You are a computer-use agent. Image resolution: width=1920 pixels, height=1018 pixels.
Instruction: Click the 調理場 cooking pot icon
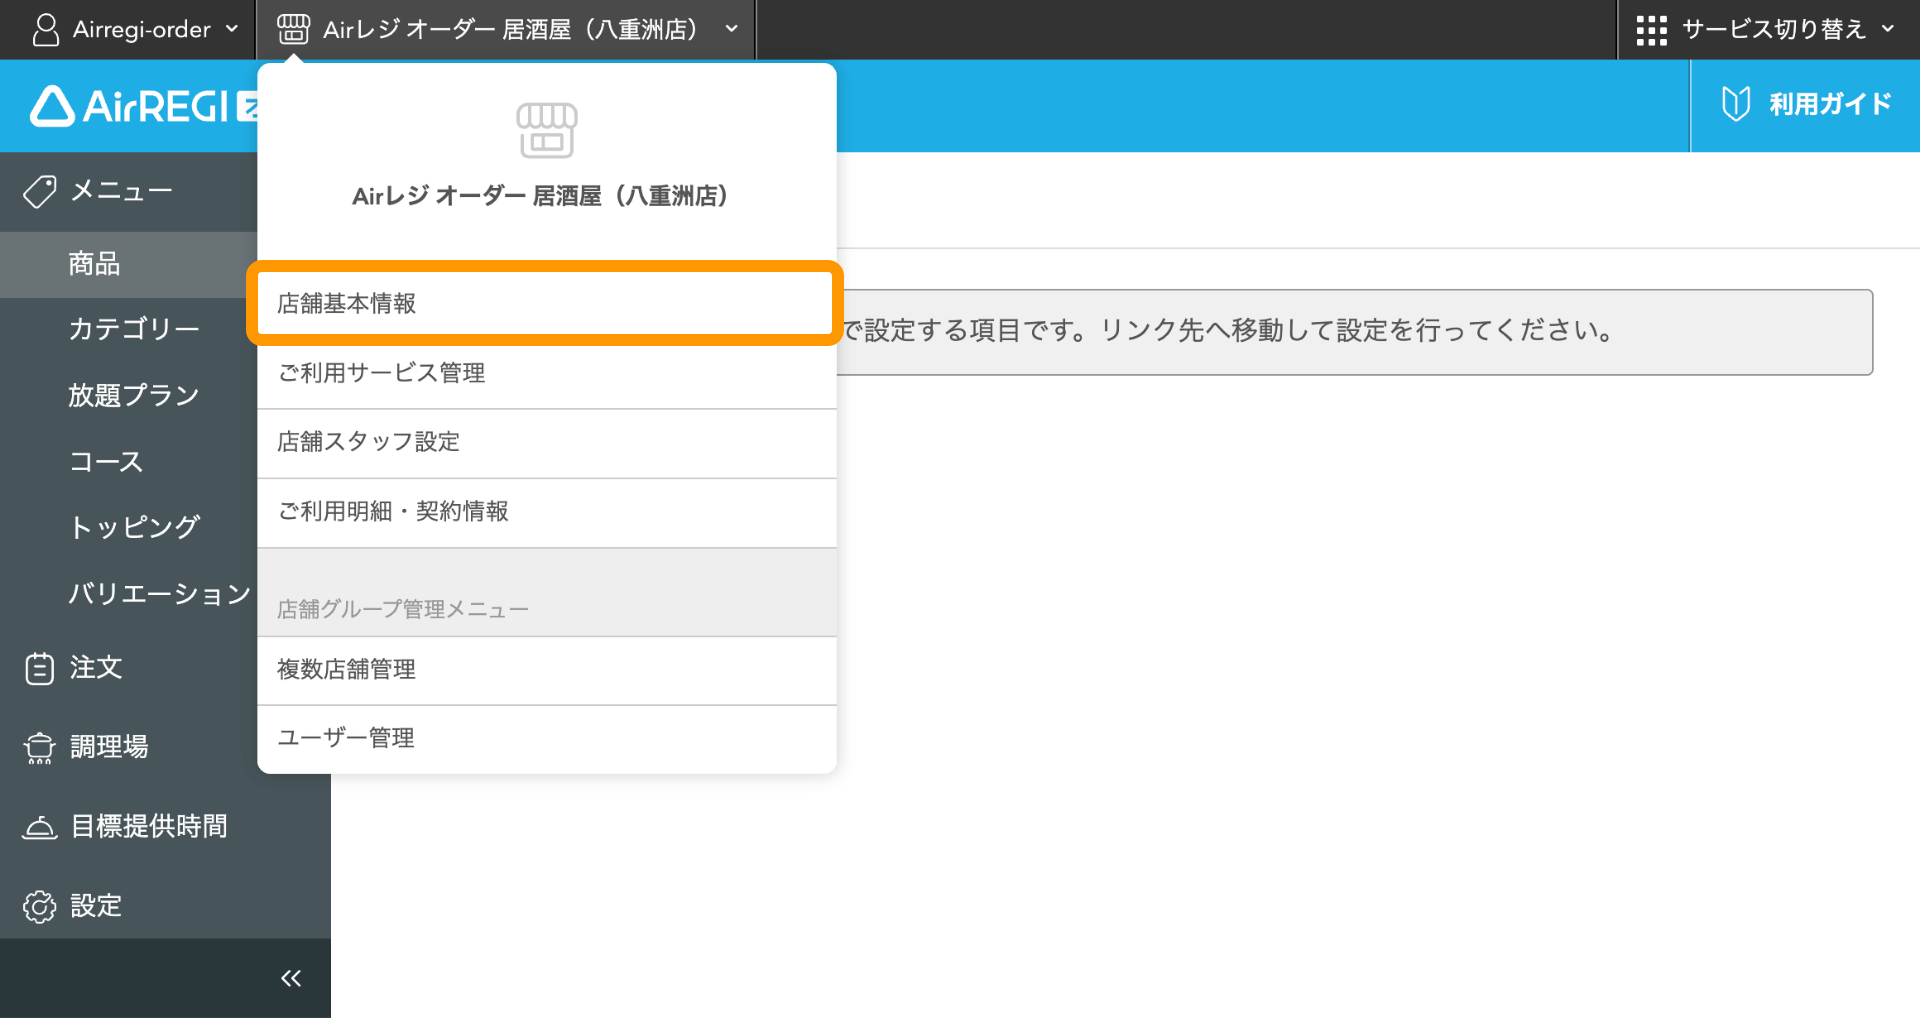40,748
